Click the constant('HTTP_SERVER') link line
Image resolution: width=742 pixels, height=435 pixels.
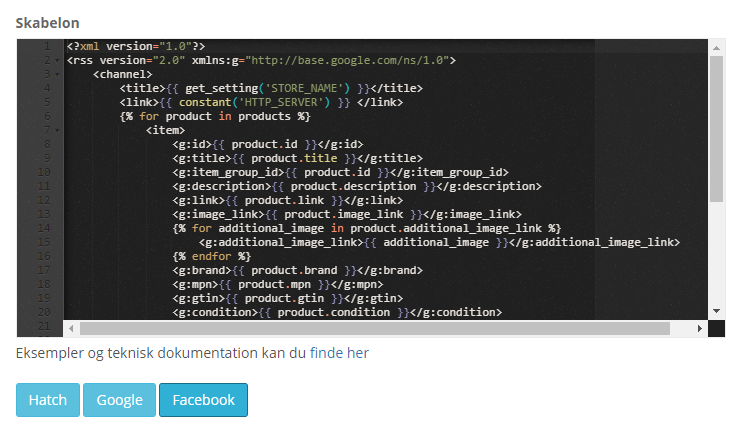pos(261,102)
